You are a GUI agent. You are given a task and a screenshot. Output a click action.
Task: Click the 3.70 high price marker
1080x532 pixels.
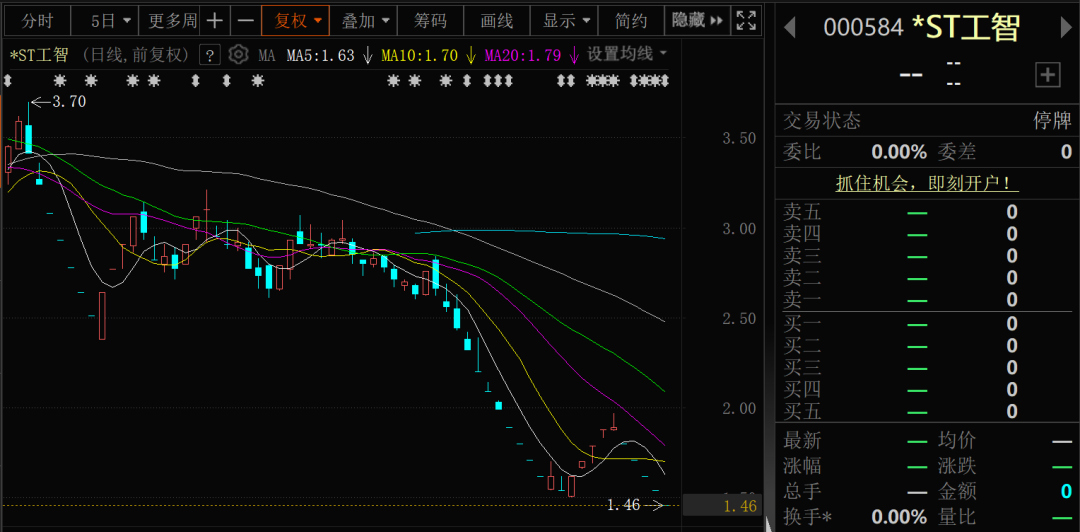click(68, 101)
